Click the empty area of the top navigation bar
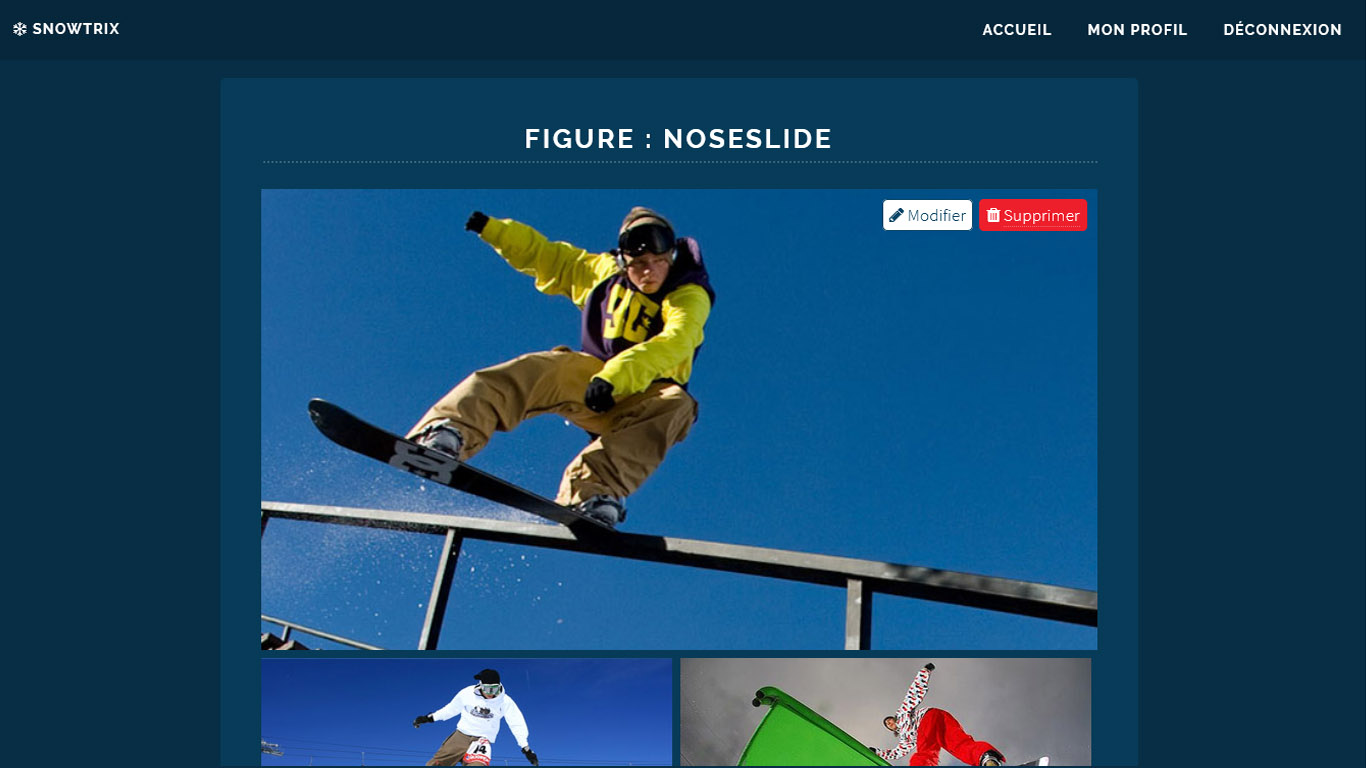 coord(550,30)
